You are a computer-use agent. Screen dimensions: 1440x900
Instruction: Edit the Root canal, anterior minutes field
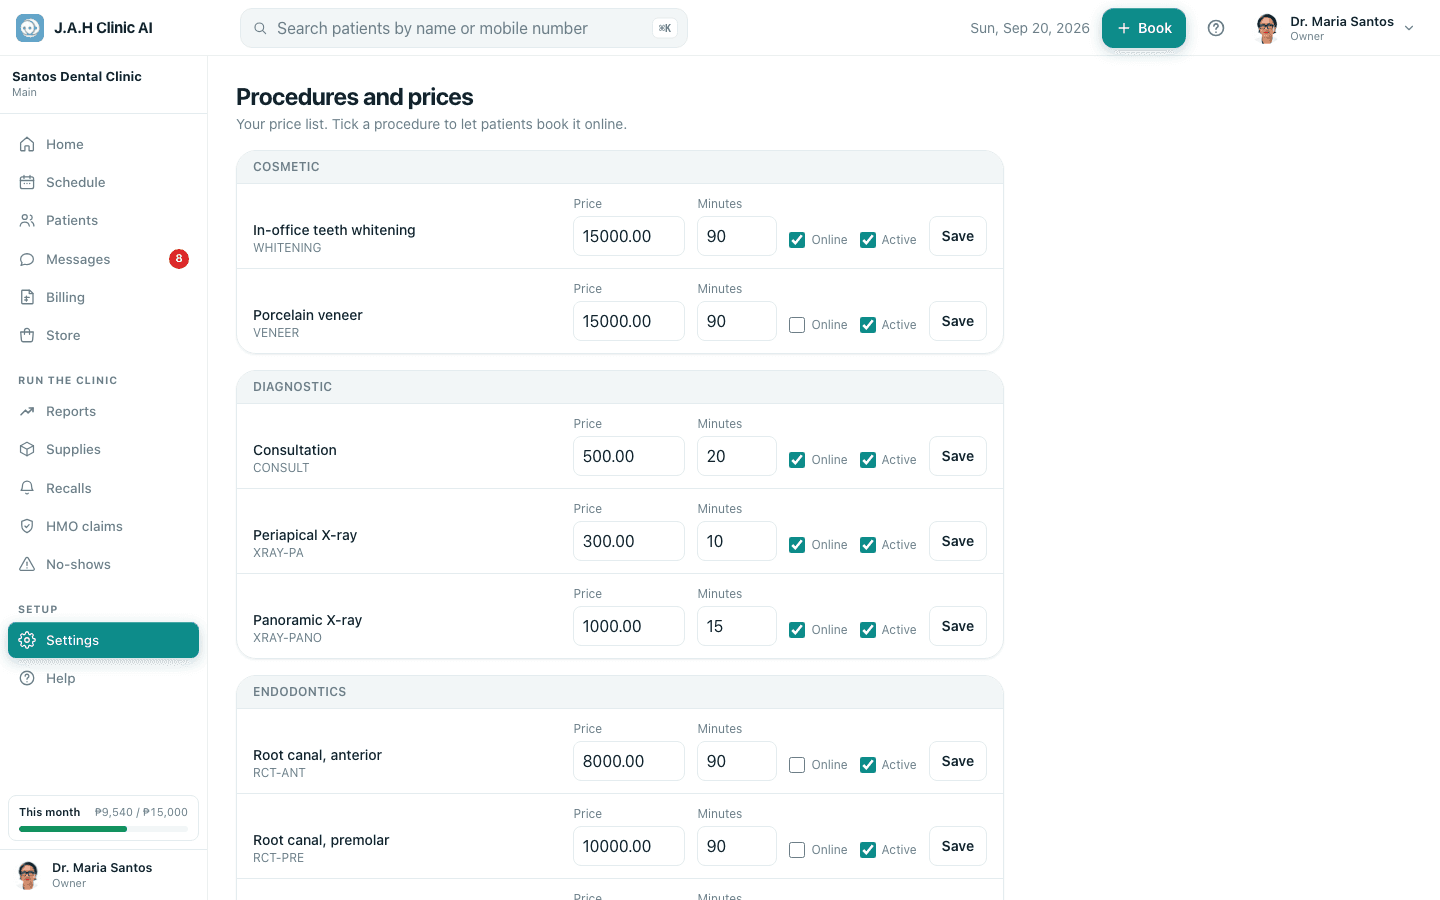(737, 761)
